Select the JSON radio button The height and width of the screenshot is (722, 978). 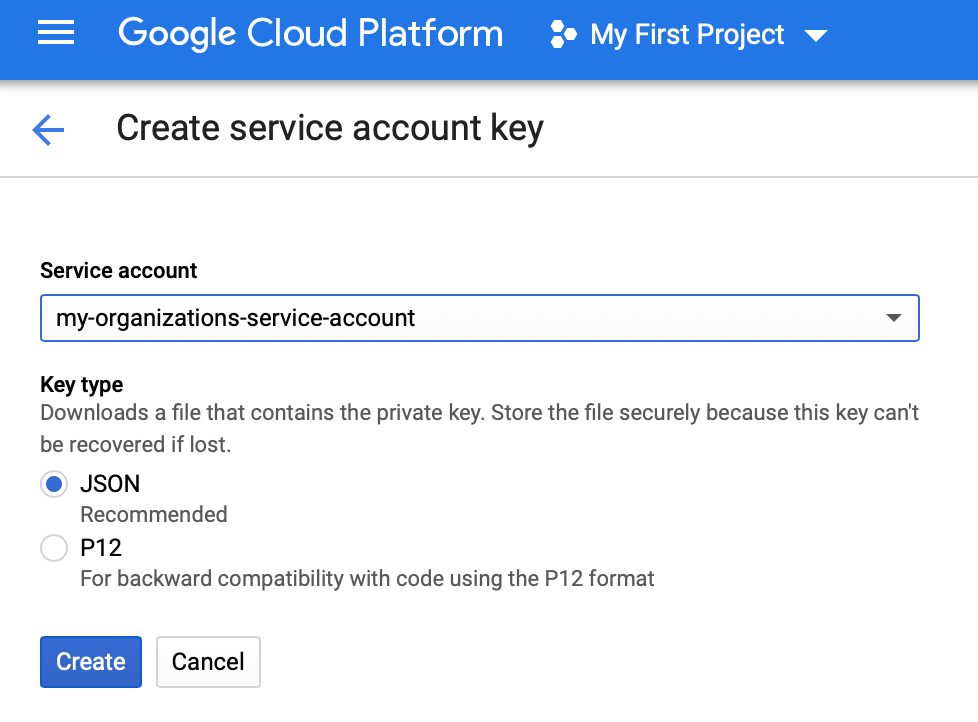click(54, 485)
